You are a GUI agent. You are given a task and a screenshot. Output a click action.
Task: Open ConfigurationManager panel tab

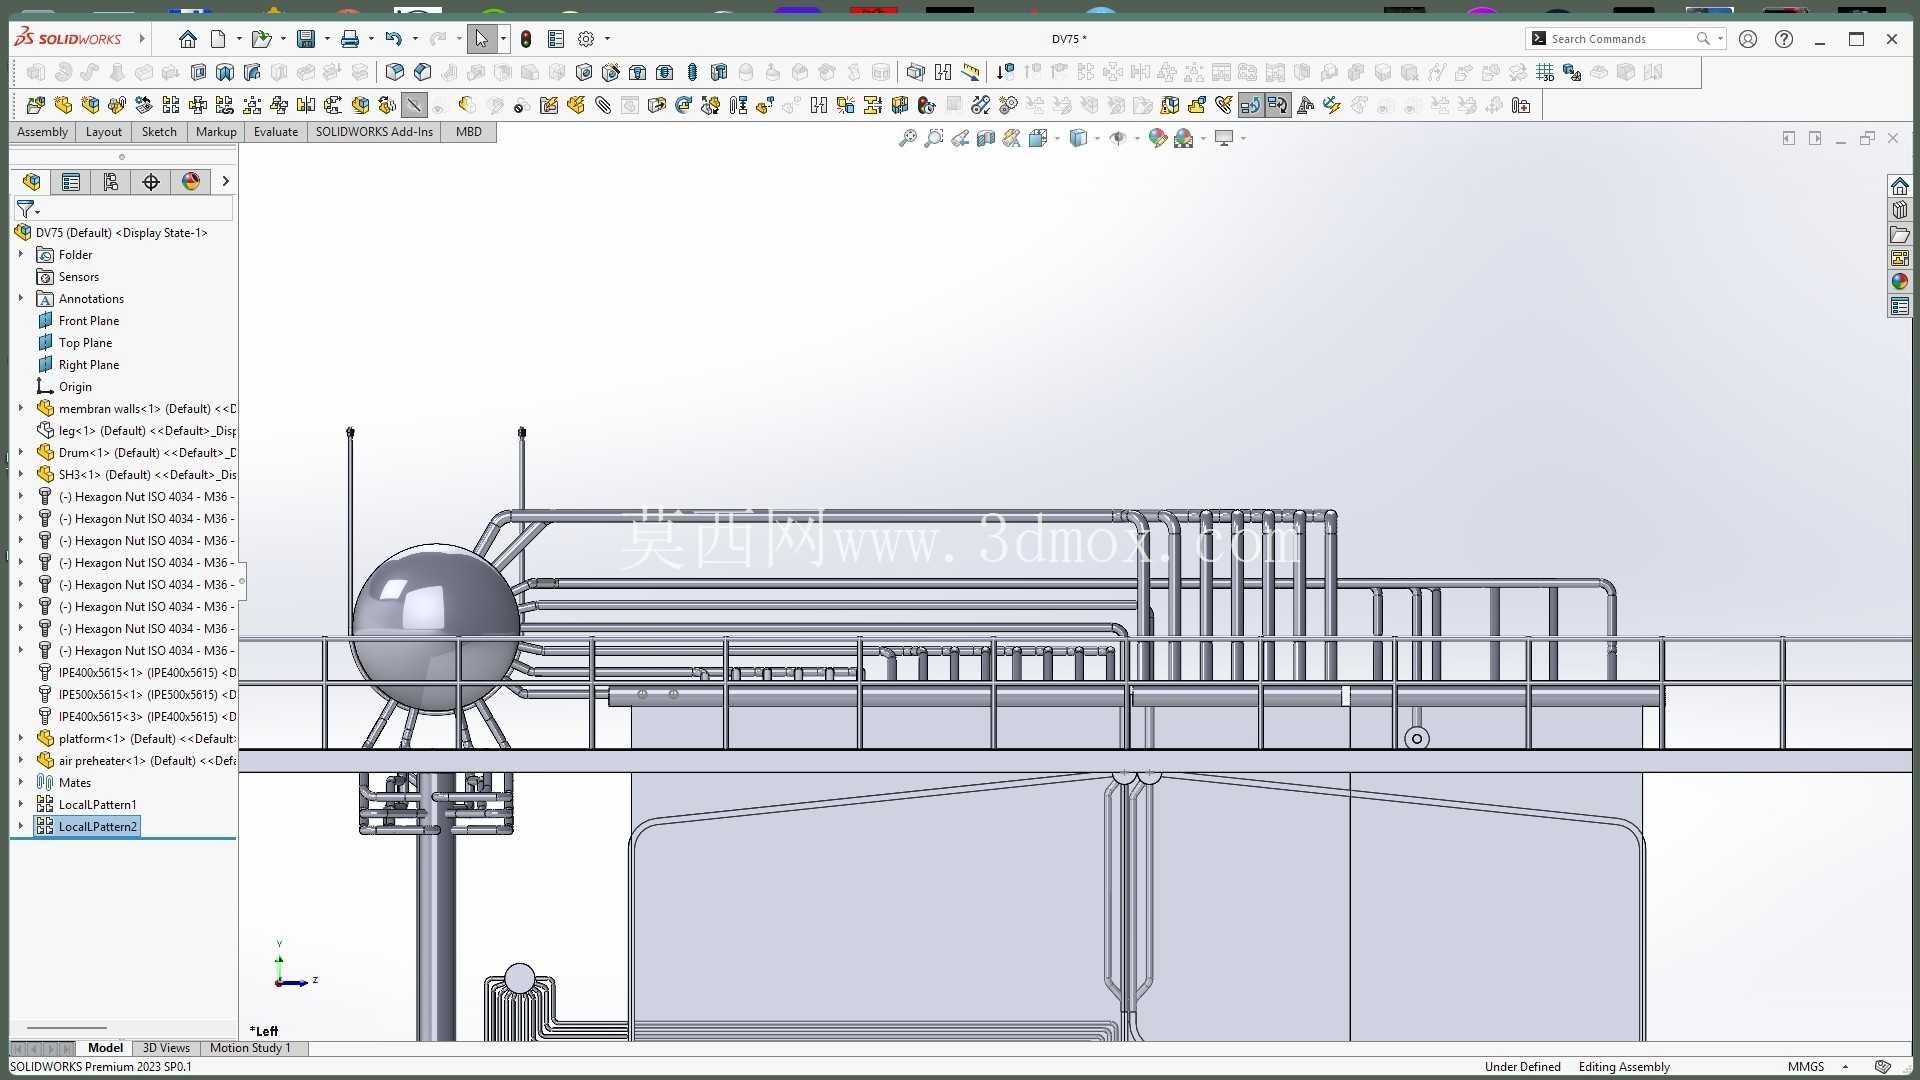coord(111,181)
